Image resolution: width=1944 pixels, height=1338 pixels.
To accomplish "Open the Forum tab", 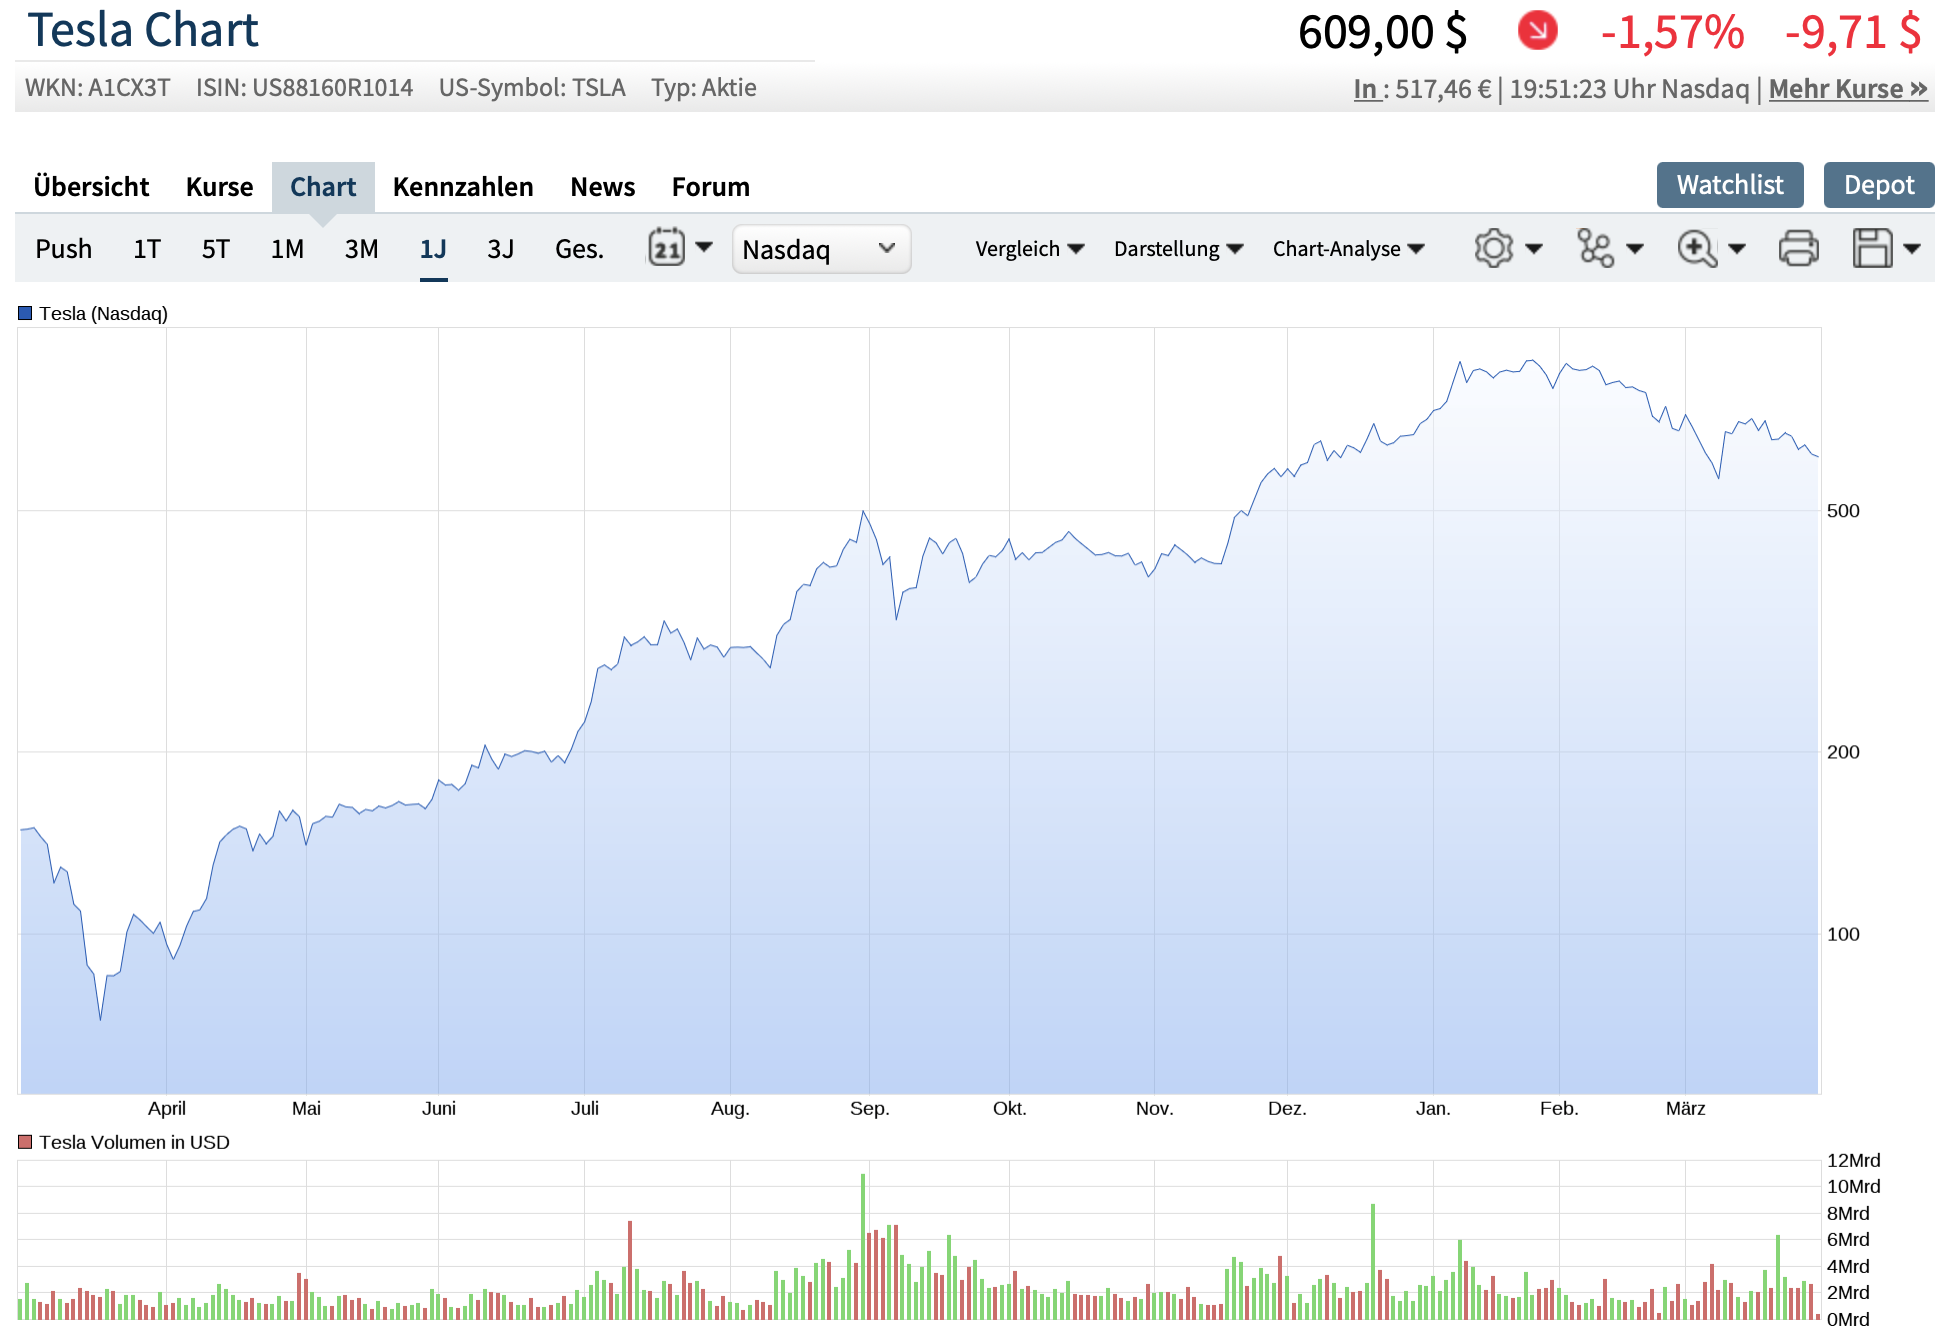I will [x=710, y=187].
